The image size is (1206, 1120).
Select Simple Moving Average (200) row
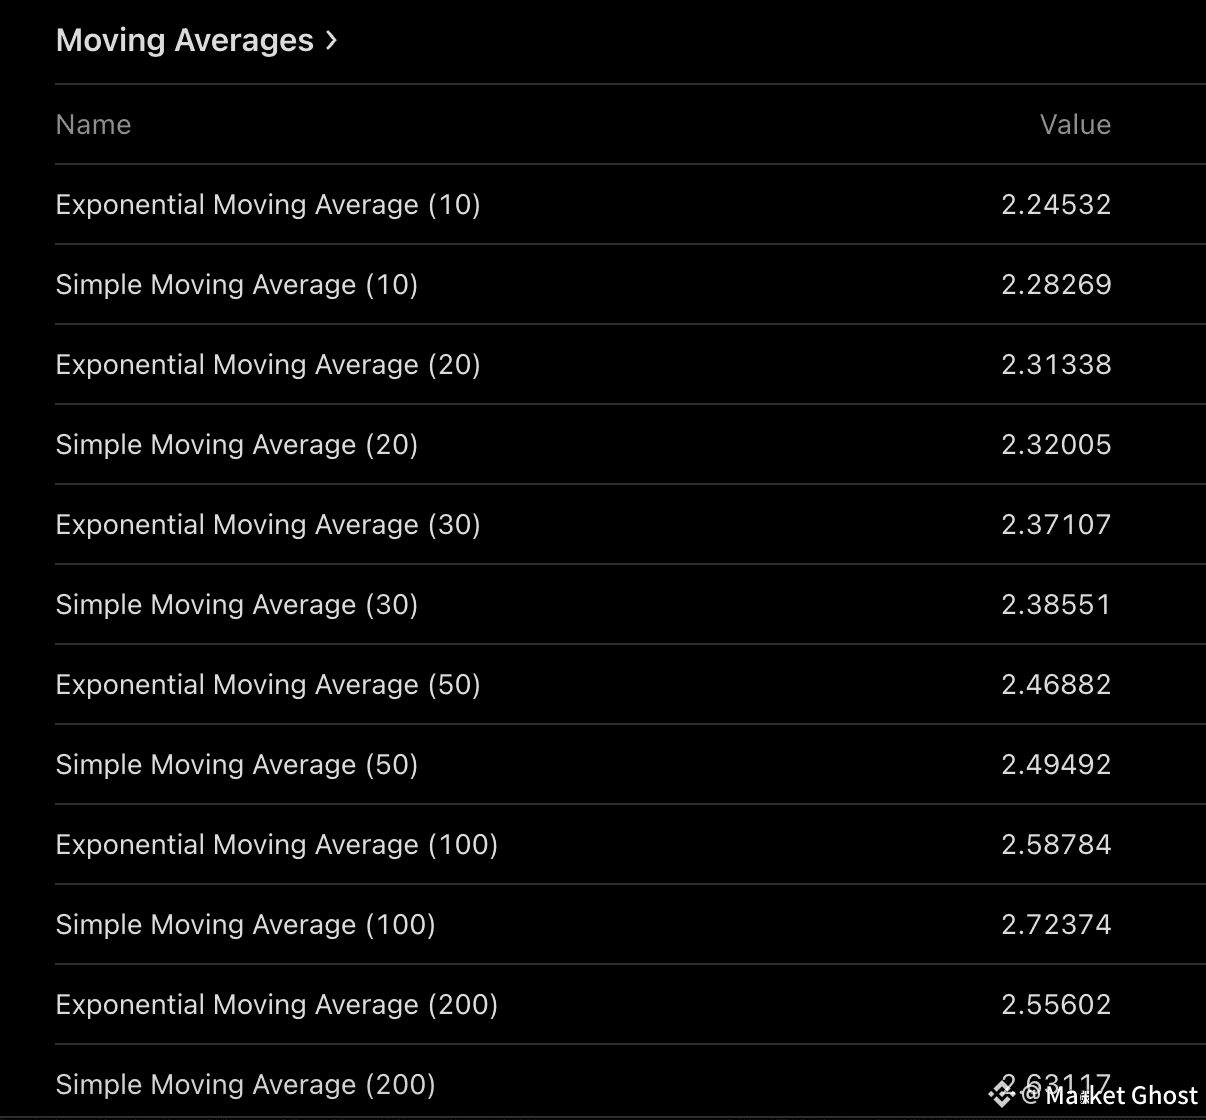point(630,1082)
